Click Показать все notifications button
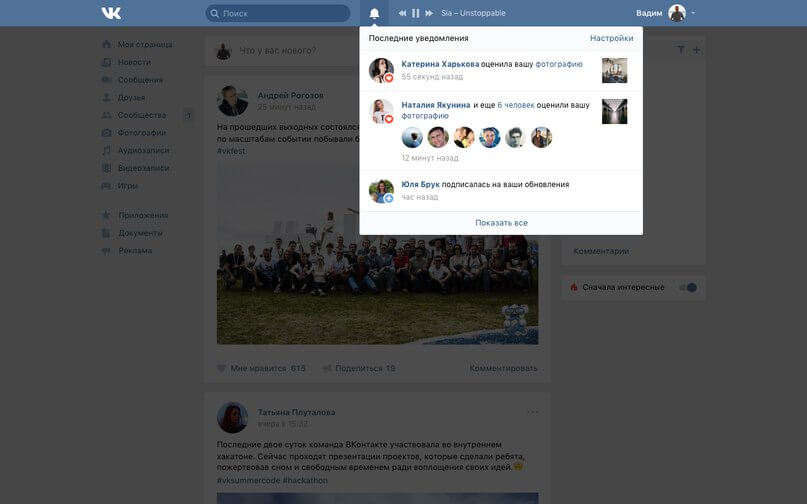807x504 pixels. 501,223
